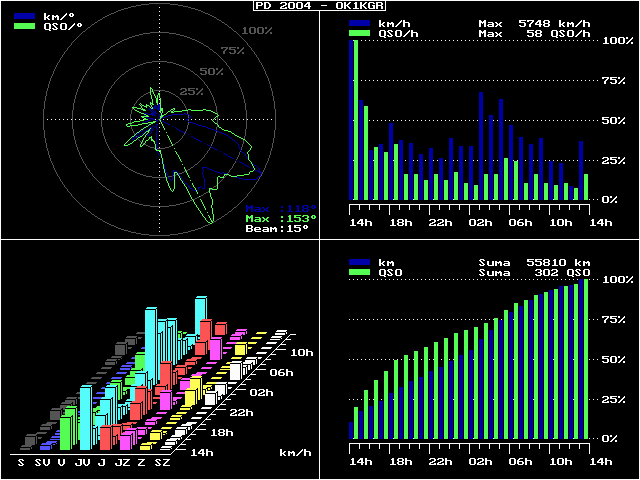Screen dimensions: 640x480
Task: Click 10h axis label under cumulative chart
Action: point(561,462)
